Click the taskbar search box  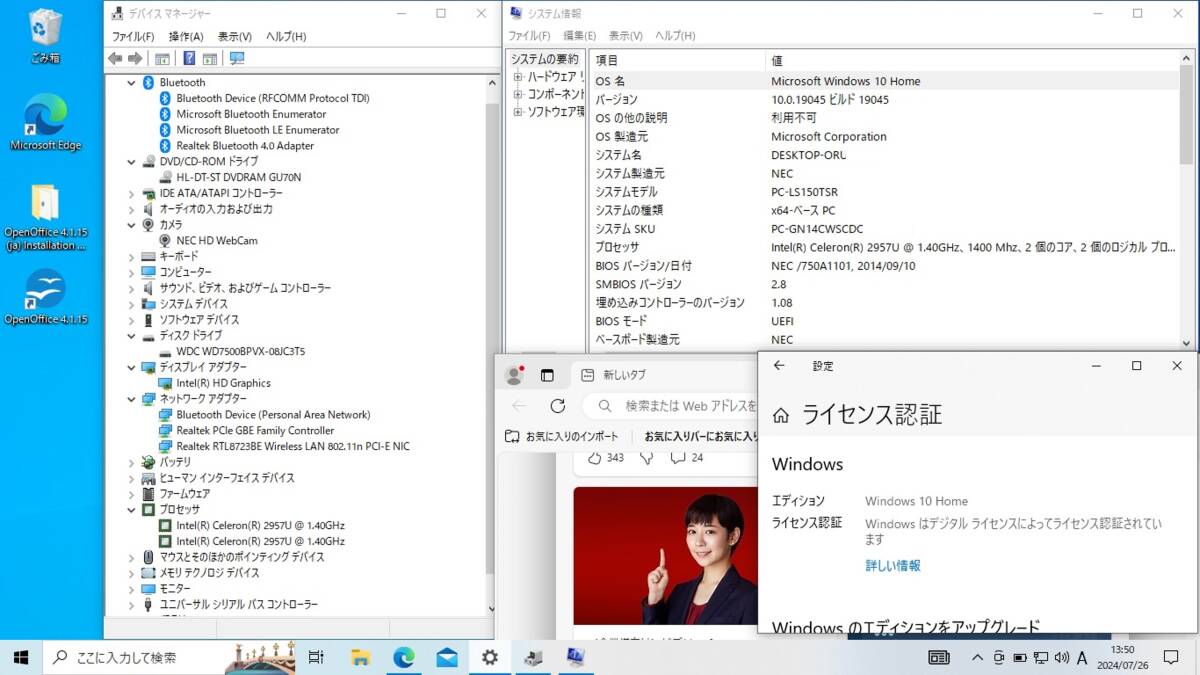[x=169, y=657]
